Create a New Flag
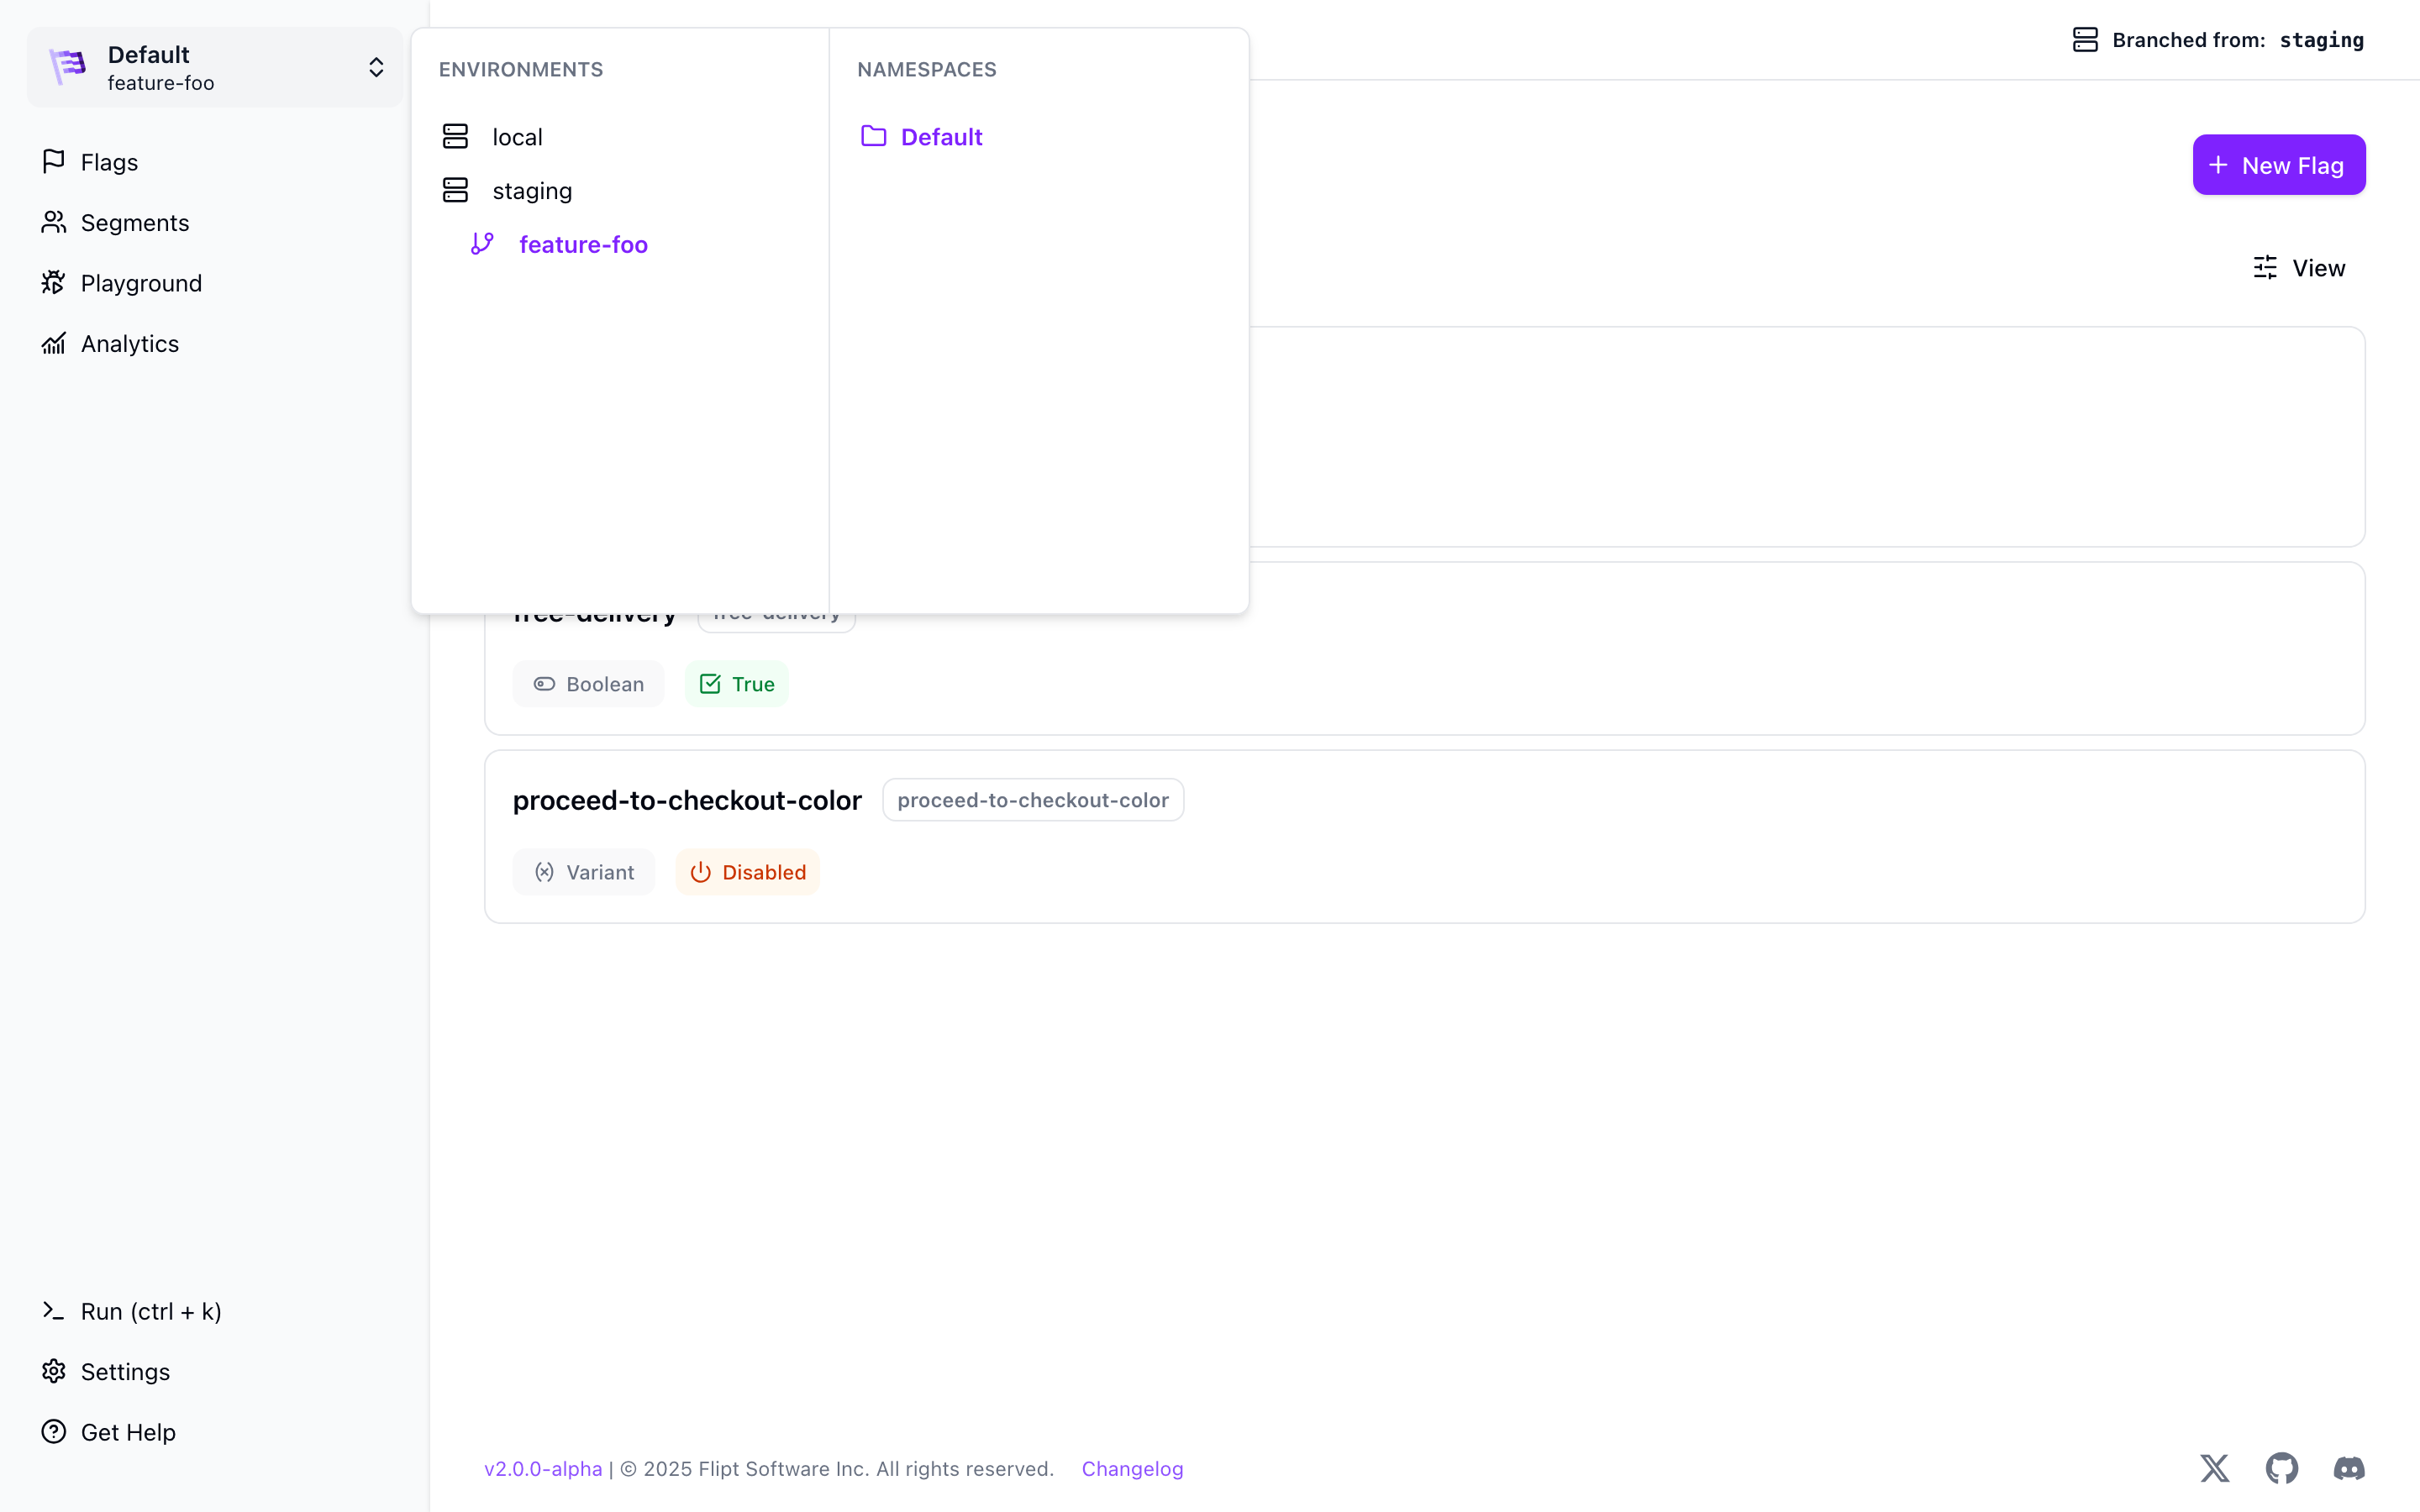The image size is (2420, 1512). coord(2278,165)
